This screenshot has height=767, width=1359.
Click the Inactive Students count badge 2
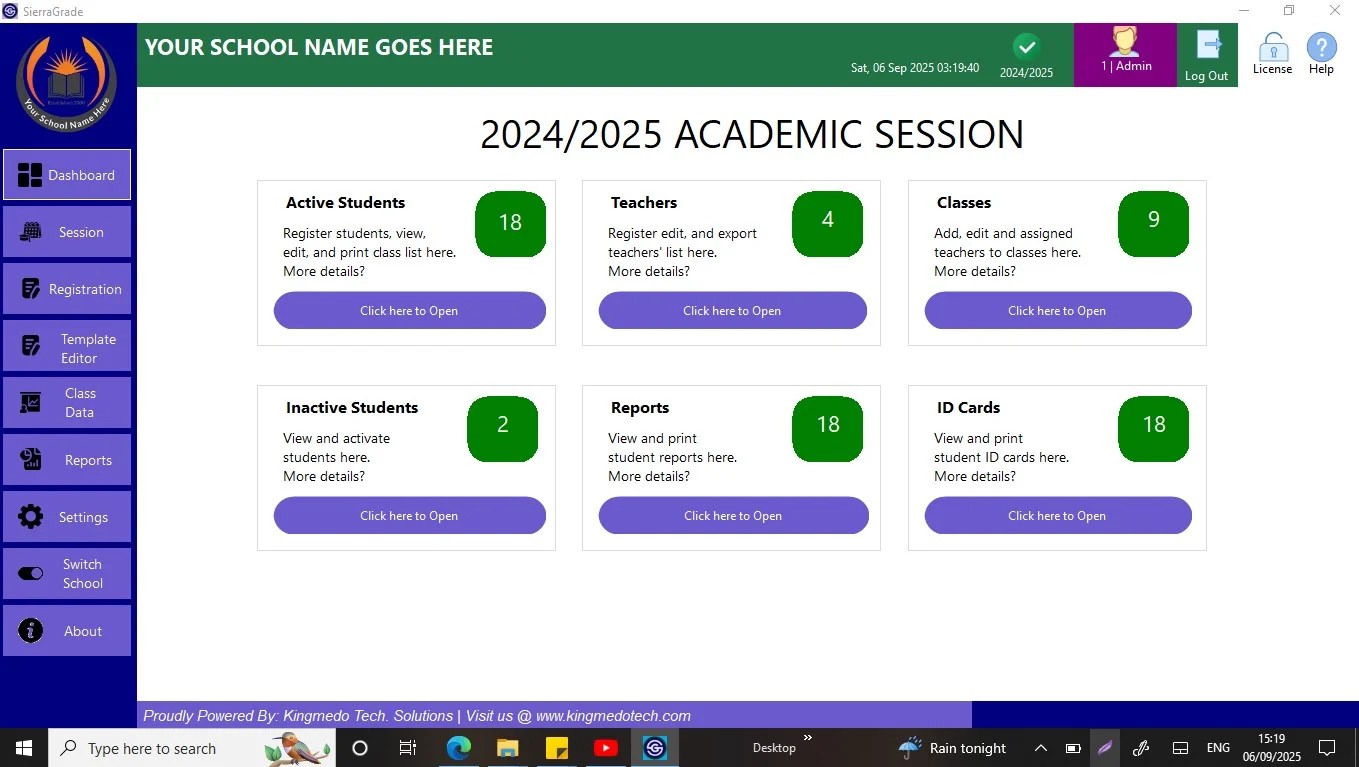502,428
